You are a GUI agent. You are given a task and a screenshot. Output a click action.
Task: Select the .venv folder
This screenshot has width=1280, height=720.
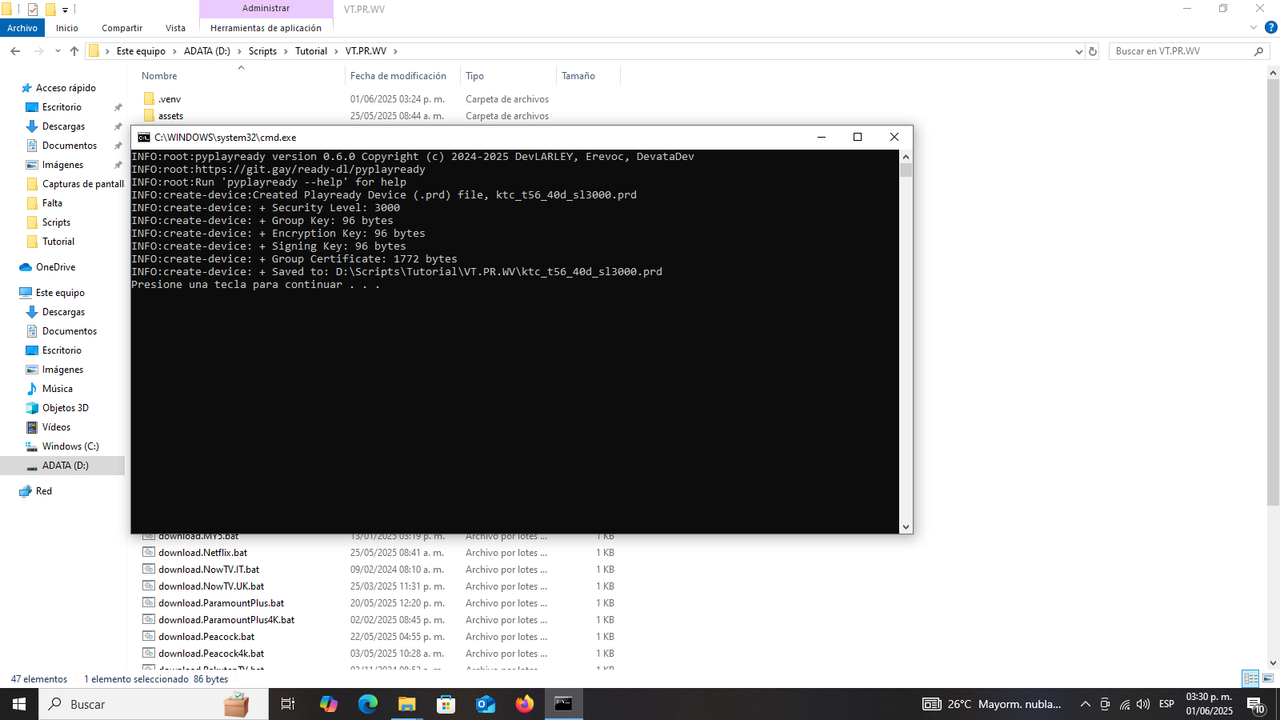169,99
